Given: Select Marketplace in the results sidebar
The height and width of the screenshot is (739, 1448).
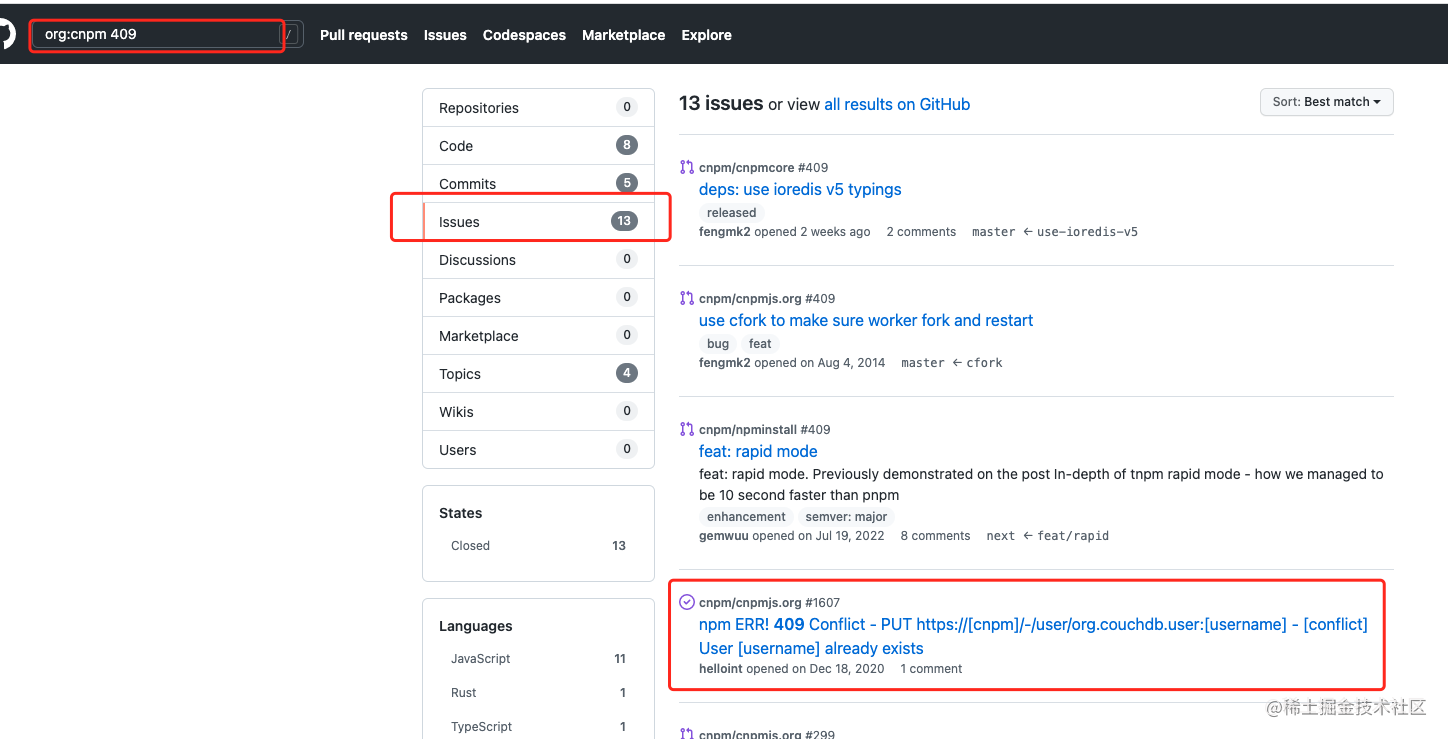Looking at the screenshot, I should [538, 336].
